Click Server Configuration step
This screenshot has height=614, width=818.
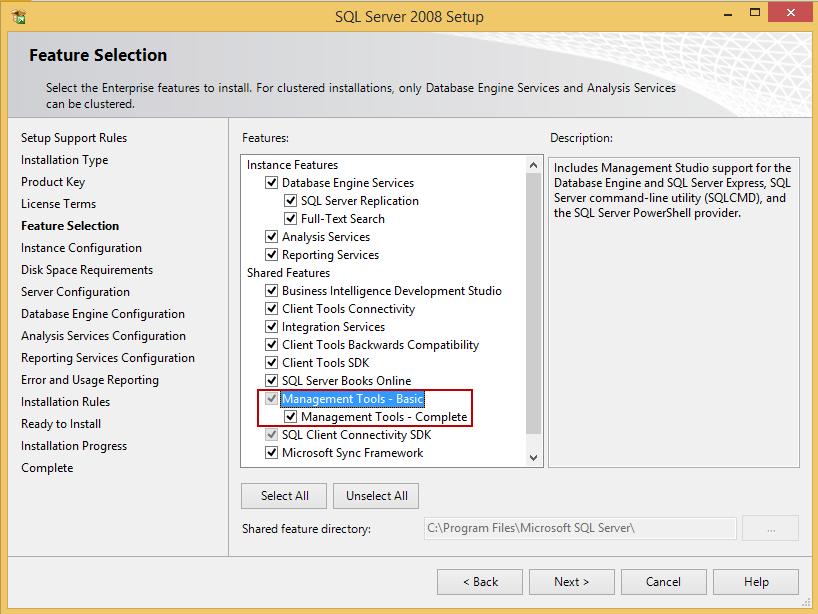(x=76, y=292)
